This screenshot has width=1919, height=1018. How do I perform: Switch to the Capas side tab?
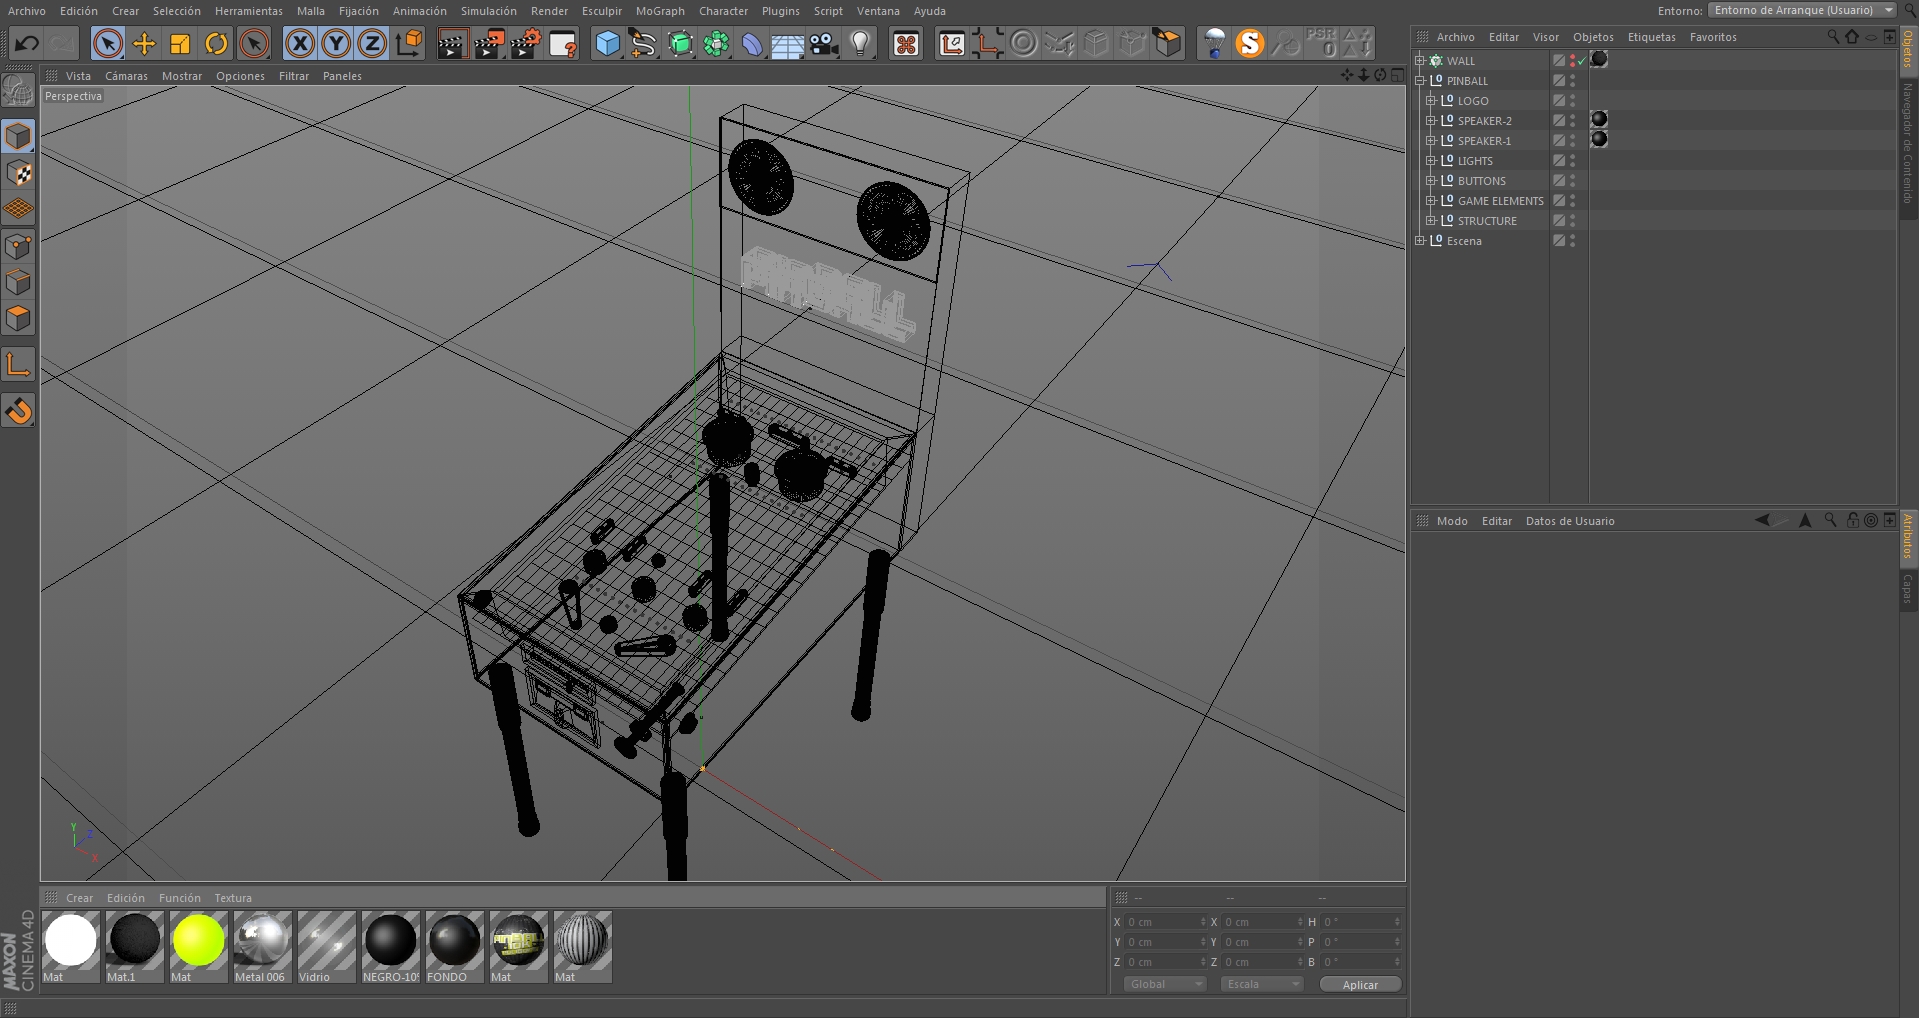pyautogui.click(x=1908, y=589)
